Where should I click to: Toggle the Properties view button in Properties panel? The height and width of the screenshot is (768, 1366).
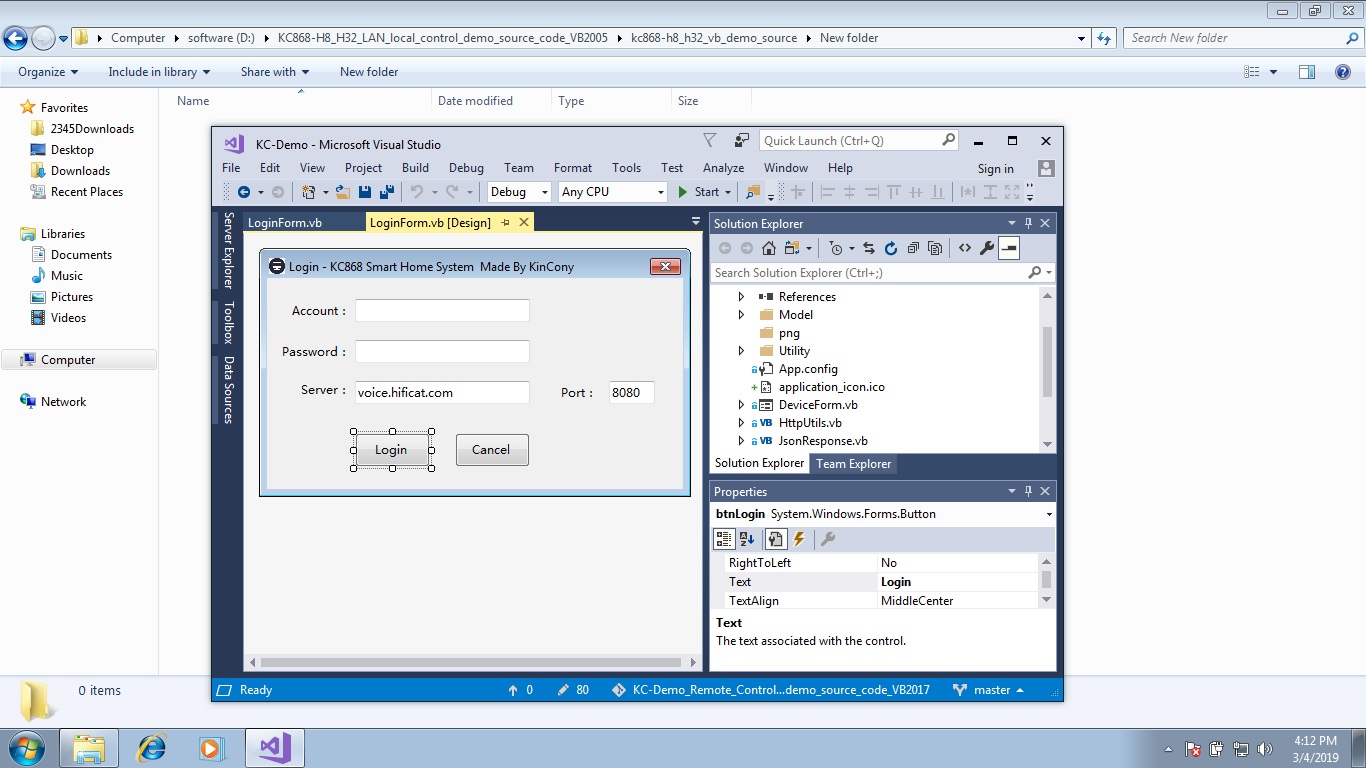[x=775, y=539]
